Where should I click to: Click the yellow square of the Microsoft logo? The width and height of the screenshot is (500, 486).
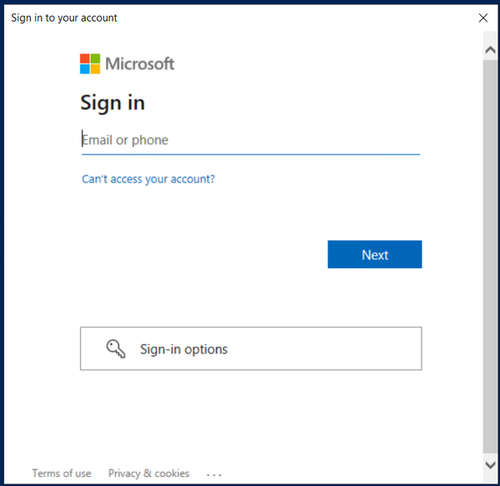[x=95, y=69]
